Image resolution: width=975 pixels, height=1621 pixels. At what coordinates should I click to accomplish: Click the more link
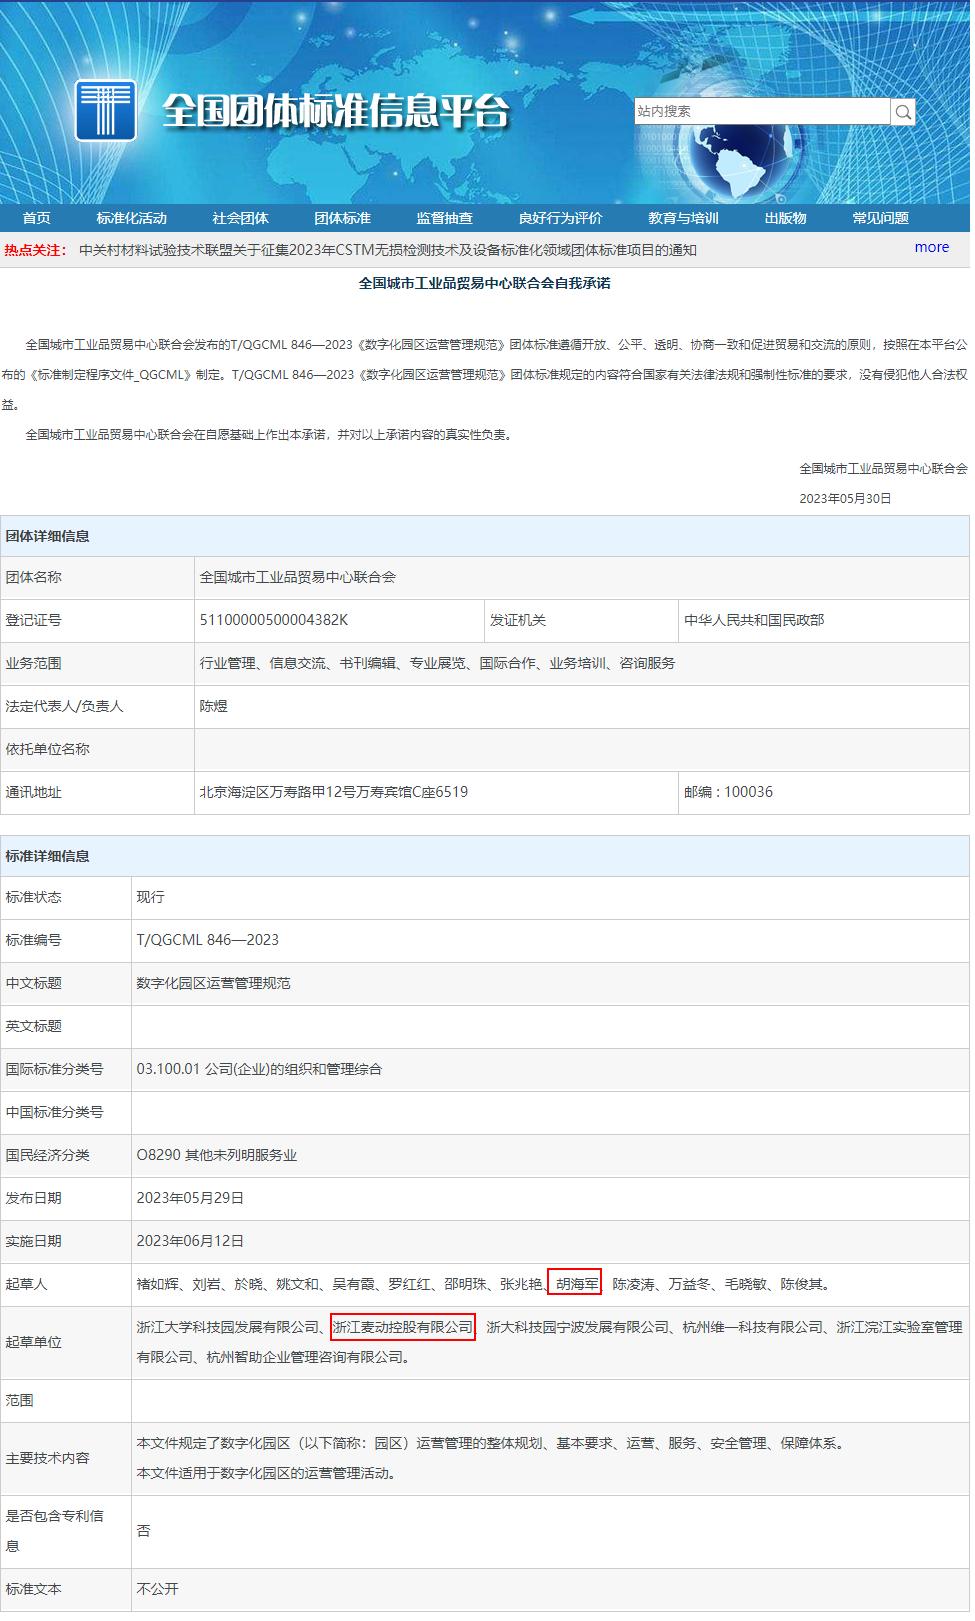[x=932, y=247]
